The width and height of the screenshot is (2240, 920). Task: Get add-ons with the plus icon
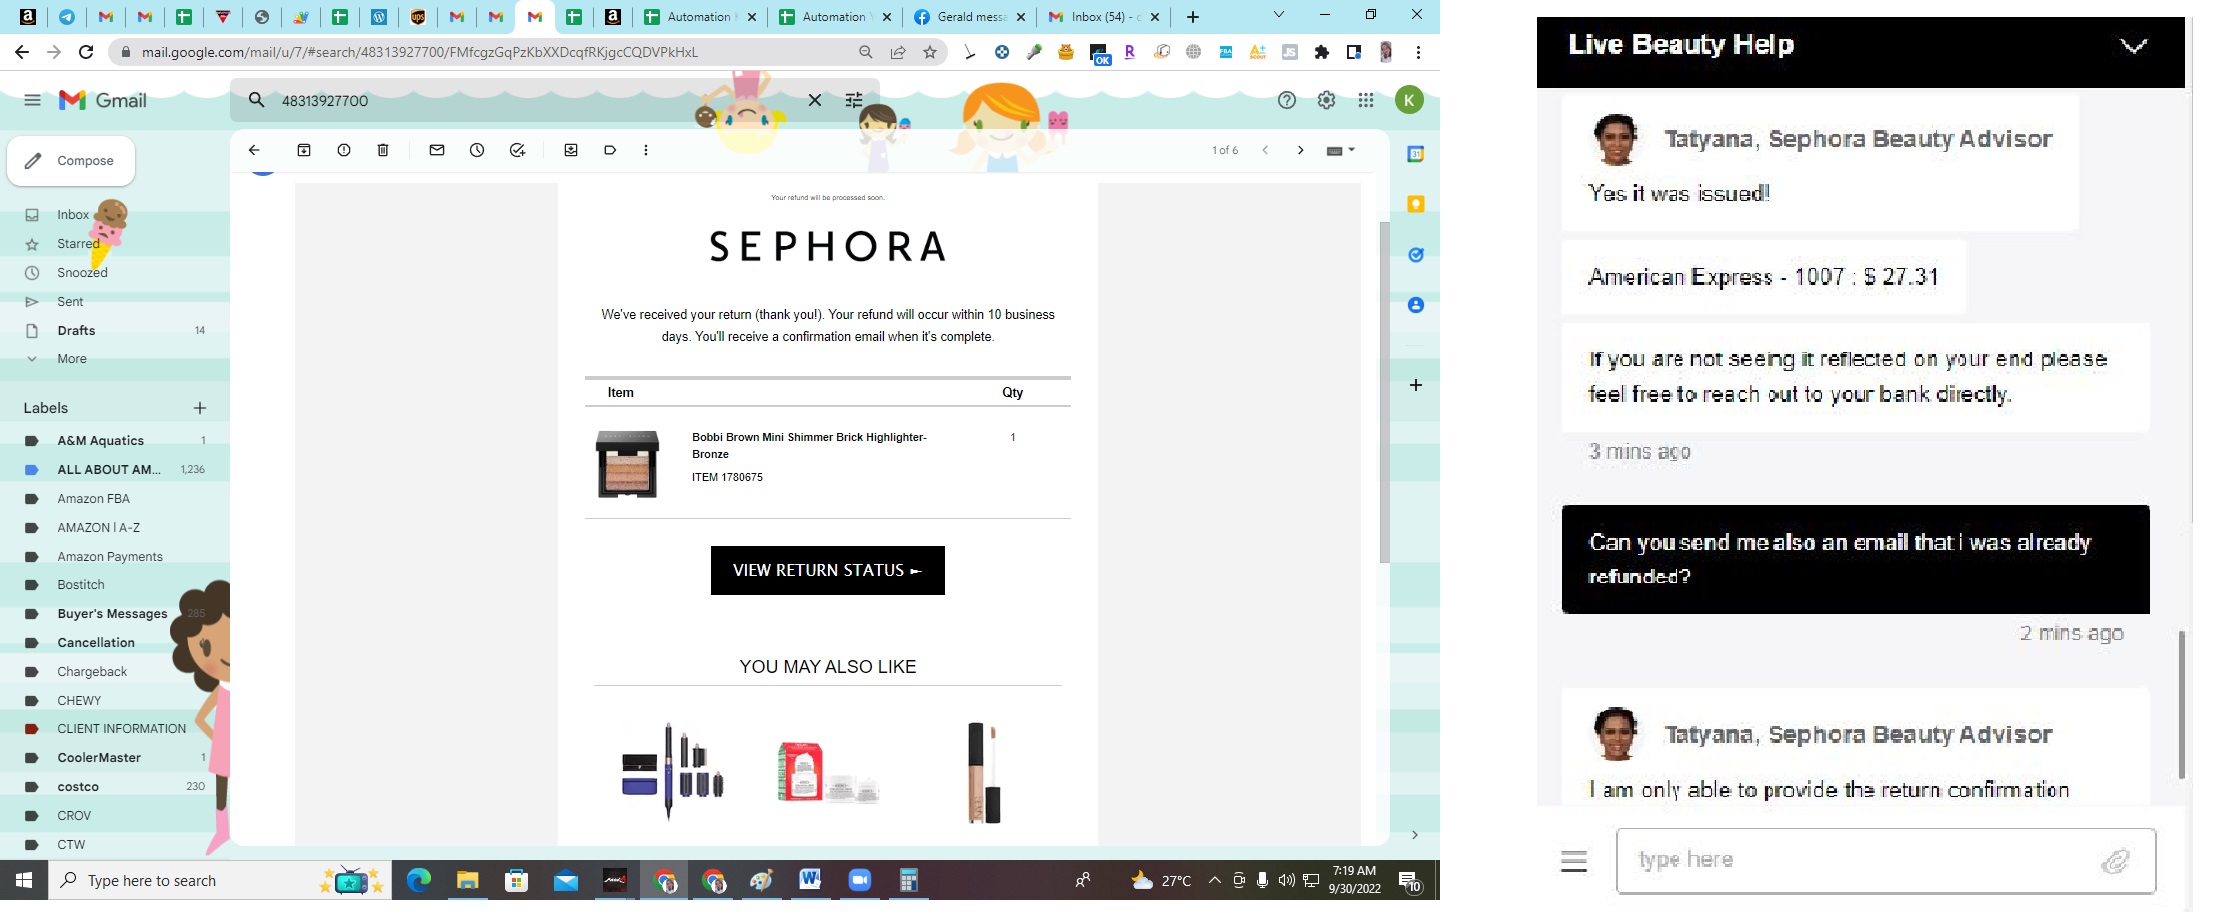[x=1416, y=385]
